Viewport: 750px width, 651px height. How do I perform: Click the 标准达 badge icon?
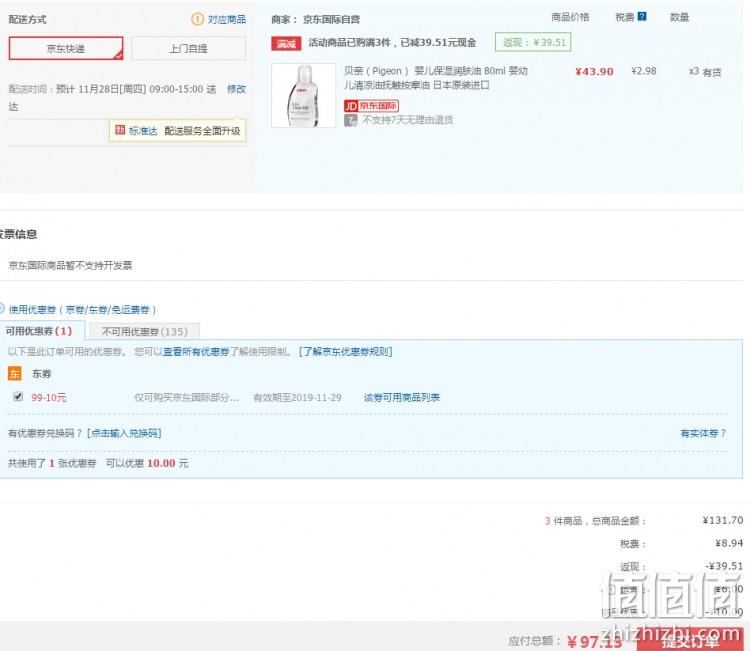coord(120,130)
